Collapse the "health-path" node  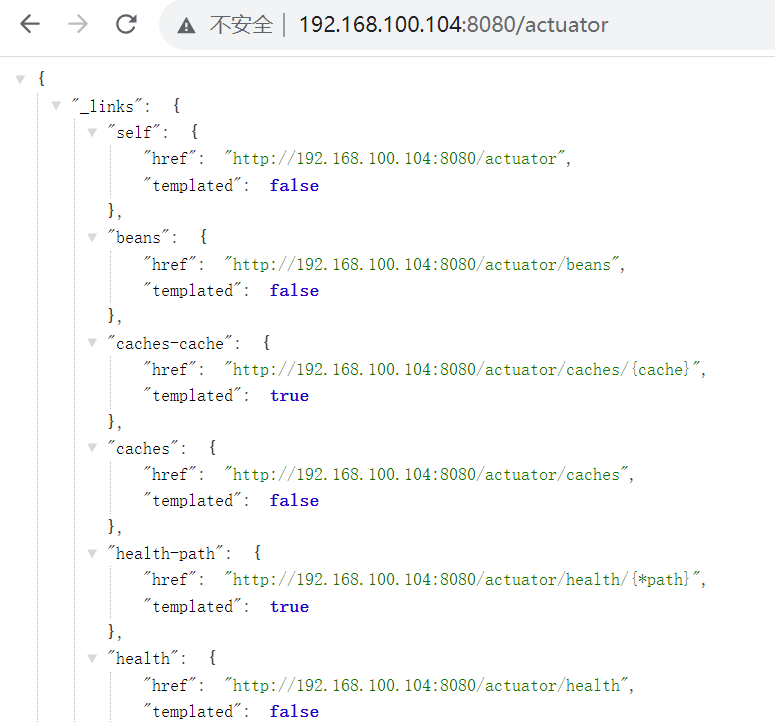tap(92, 553)
